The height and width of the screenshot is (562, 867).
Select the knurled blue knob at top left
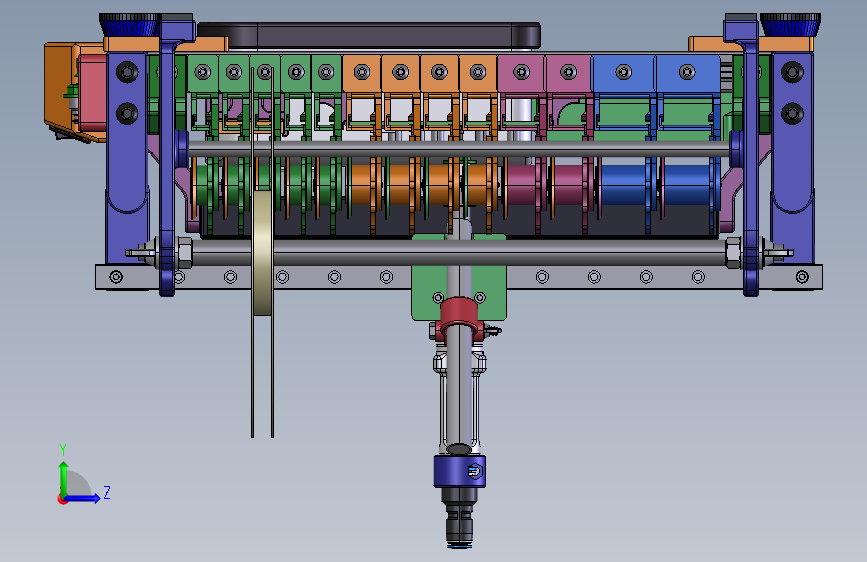pos(130,25)
